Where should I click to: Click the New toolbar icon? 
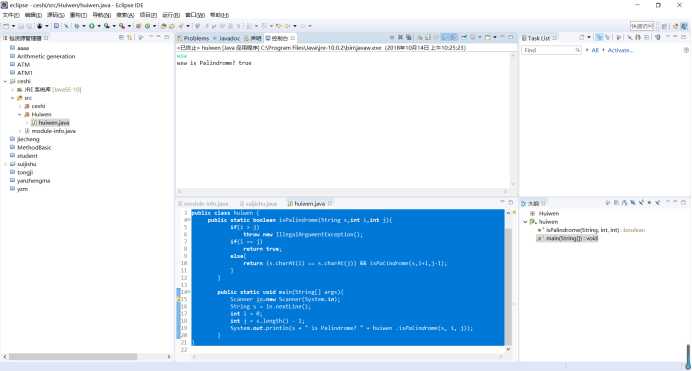[x=6, y=26]
